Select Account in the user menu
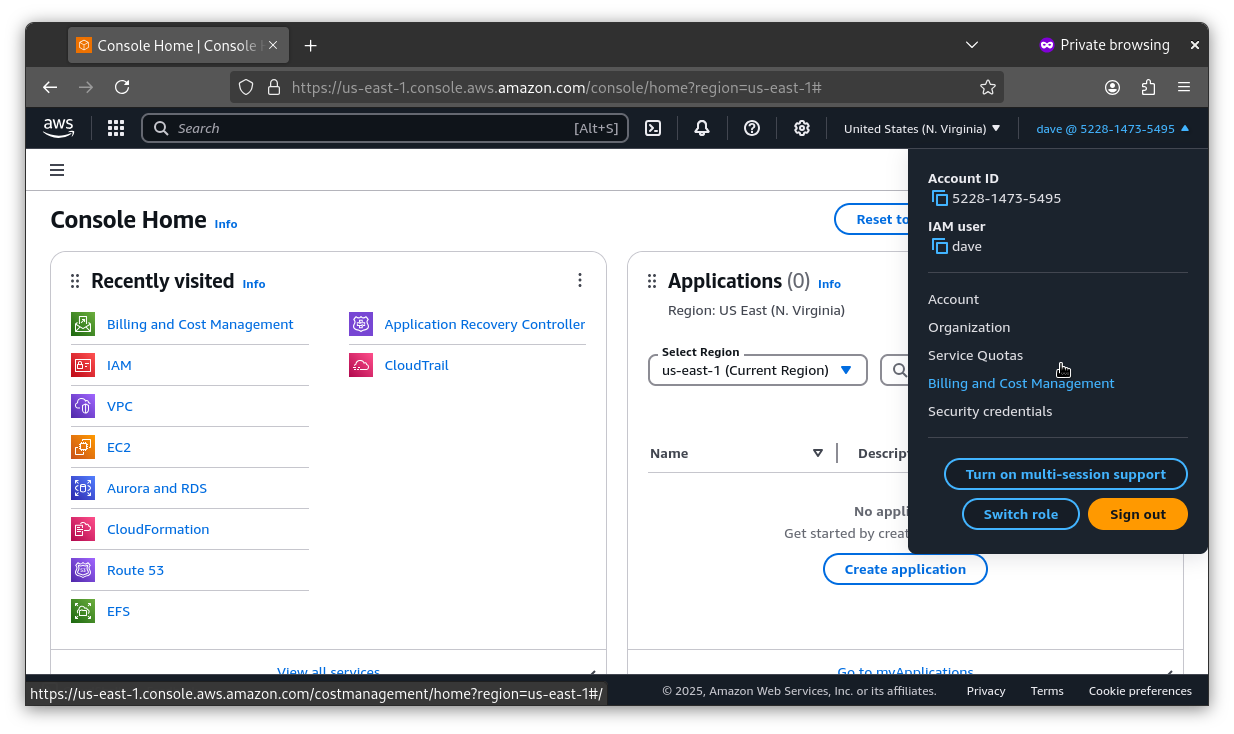Screen dimensions: 1234x734 click(x=953, y=299)
